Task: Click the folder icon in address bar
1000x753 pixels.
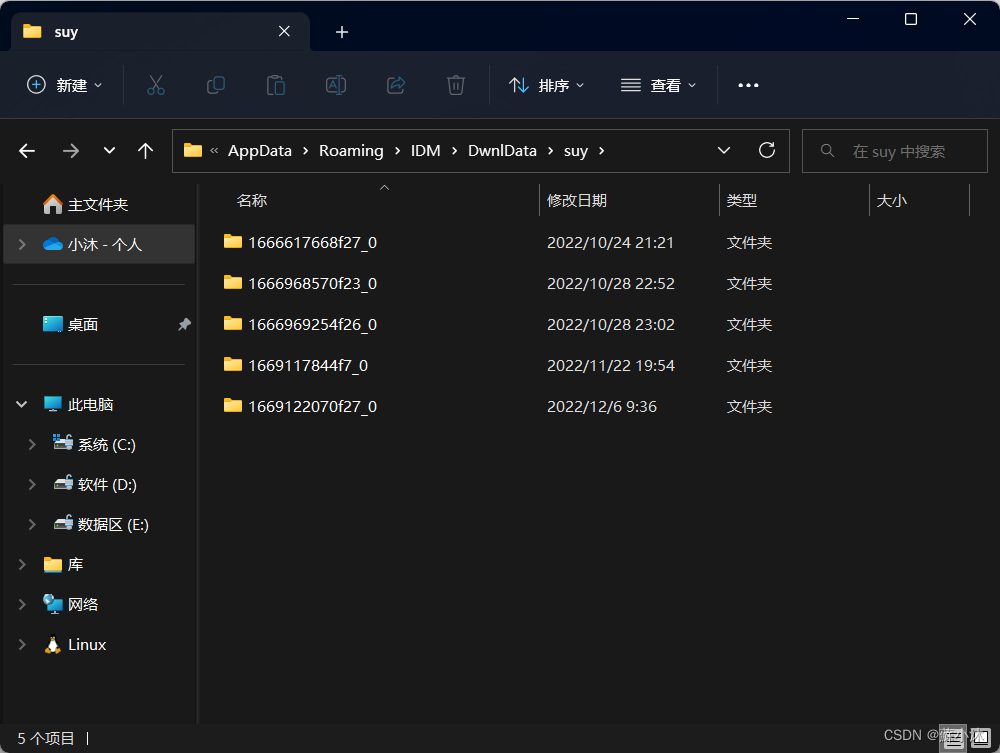Action: click(x=193, y=150)
